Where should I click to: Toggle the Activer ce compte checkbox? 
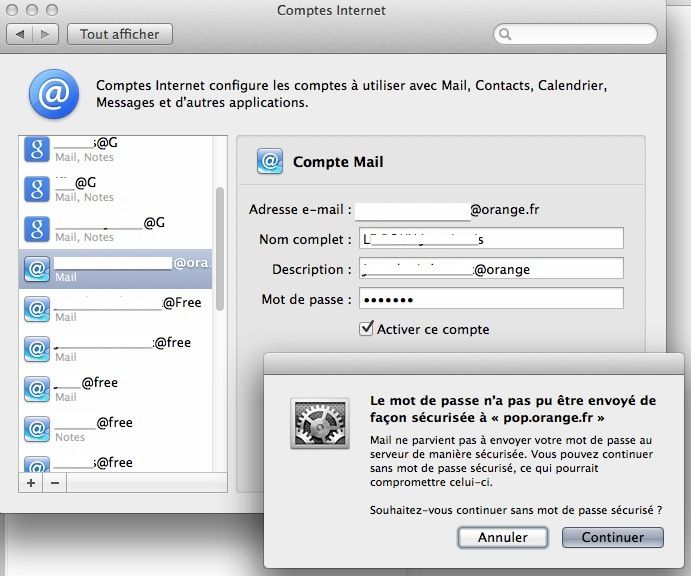point(366,329)
